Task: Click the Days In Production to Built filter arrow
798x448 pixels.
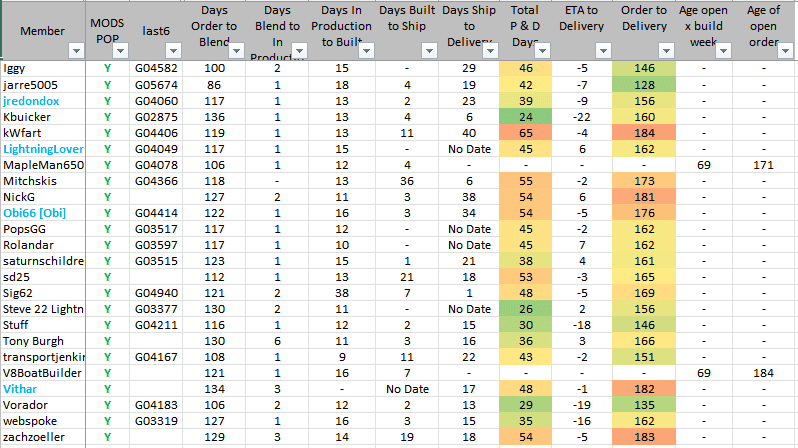Action: (x=367, y=50)
